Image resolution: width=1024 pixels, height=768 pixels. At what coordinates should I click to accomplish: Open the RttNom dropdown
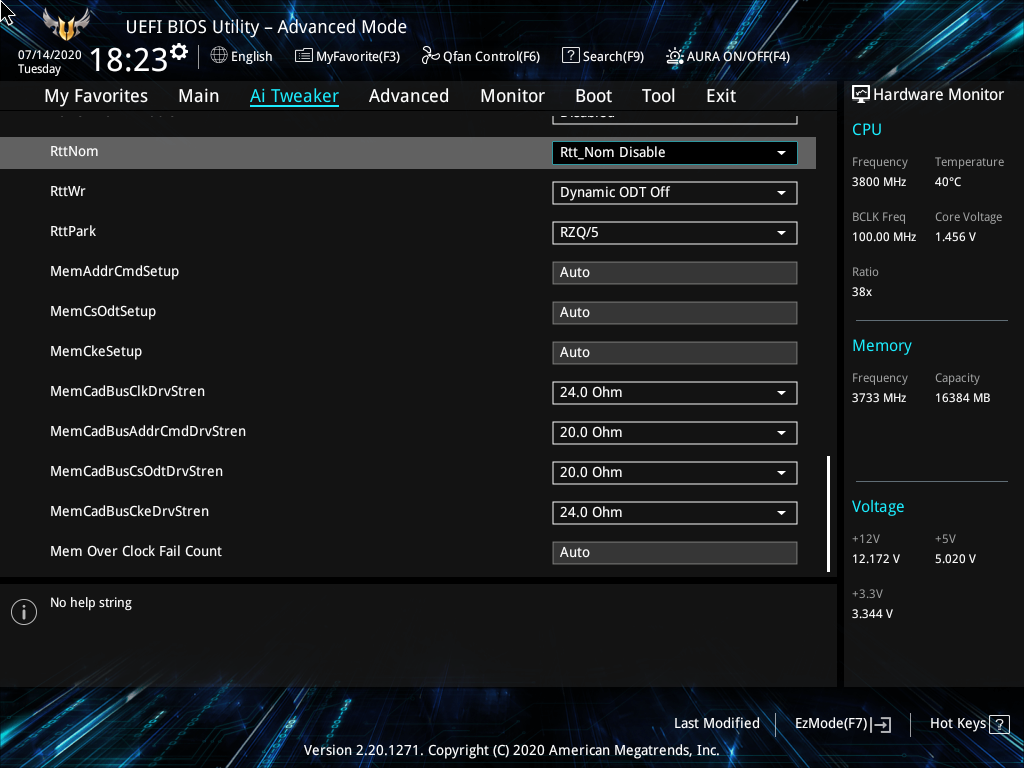[675, 153]
